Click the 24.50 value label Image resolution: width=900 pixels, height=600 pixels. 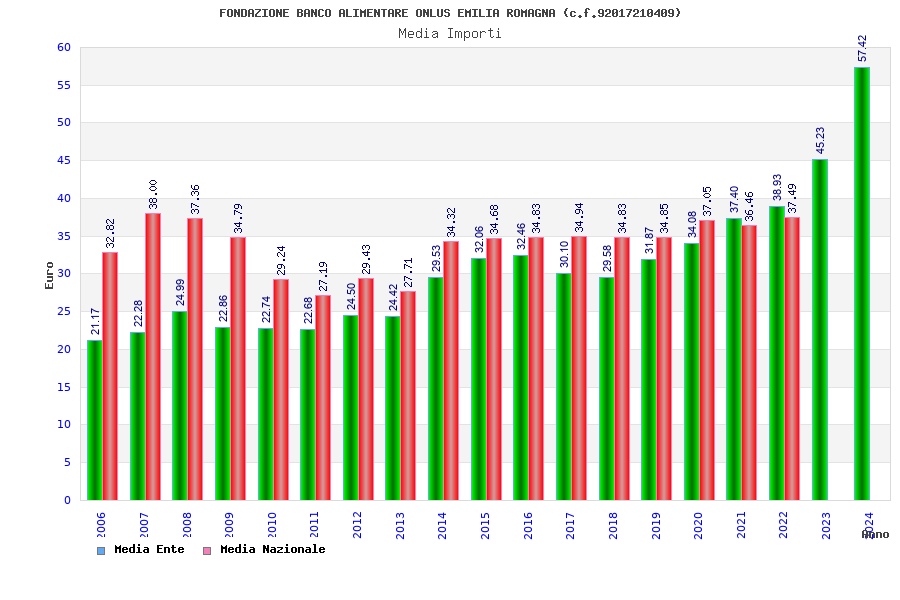351,296
